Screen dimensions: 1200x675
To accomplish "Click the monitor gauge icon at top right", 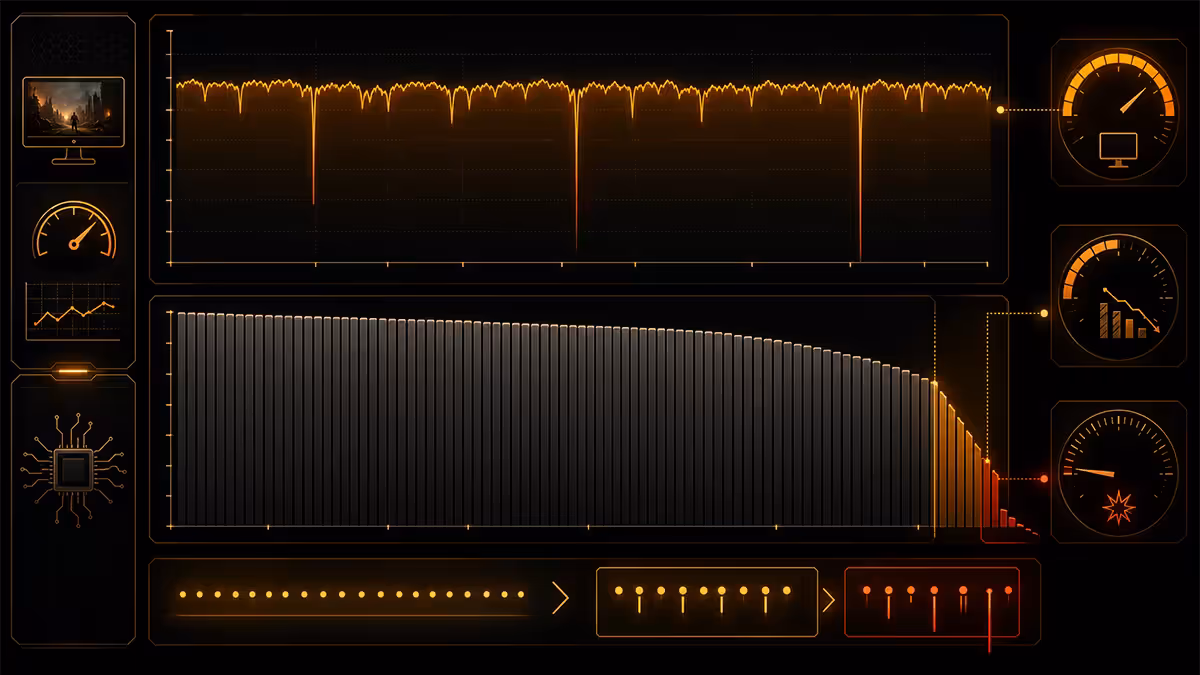I will click(x=1118, y=113).
